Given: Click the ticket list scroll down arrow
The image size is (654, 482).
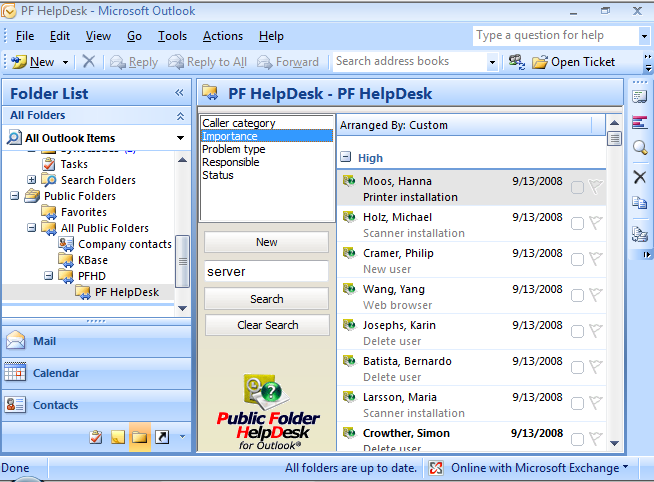Looking at the screenshot, I should pos(614,443).
